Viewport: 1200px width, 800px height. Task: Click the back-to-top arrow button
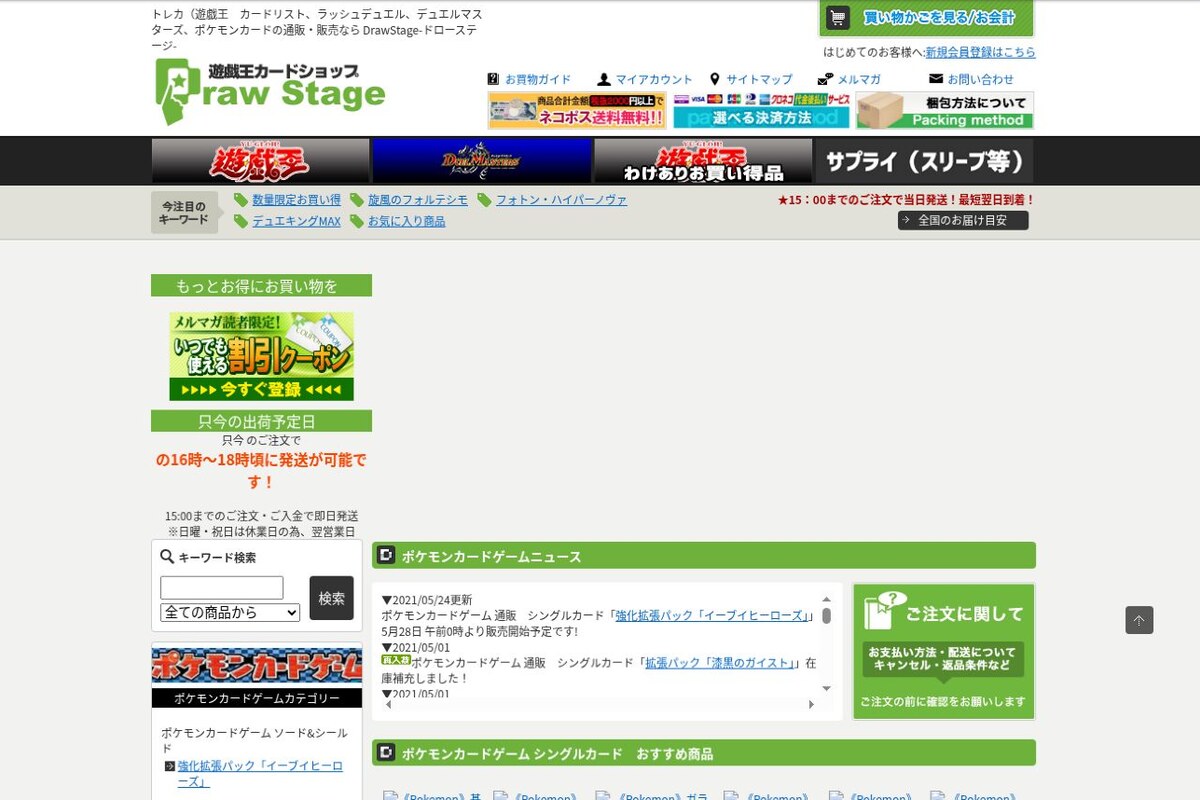point(1139,620)
